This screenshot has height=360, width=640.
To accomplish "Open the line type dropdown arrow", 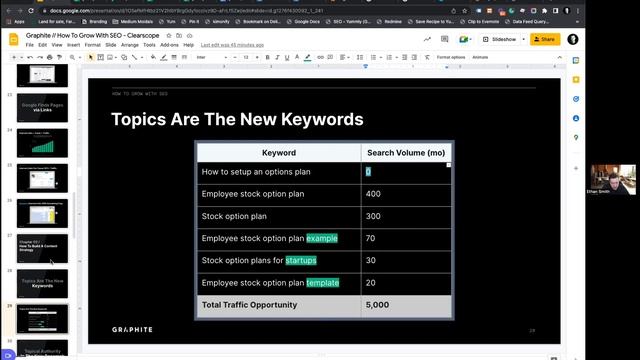I will (142, 58).
